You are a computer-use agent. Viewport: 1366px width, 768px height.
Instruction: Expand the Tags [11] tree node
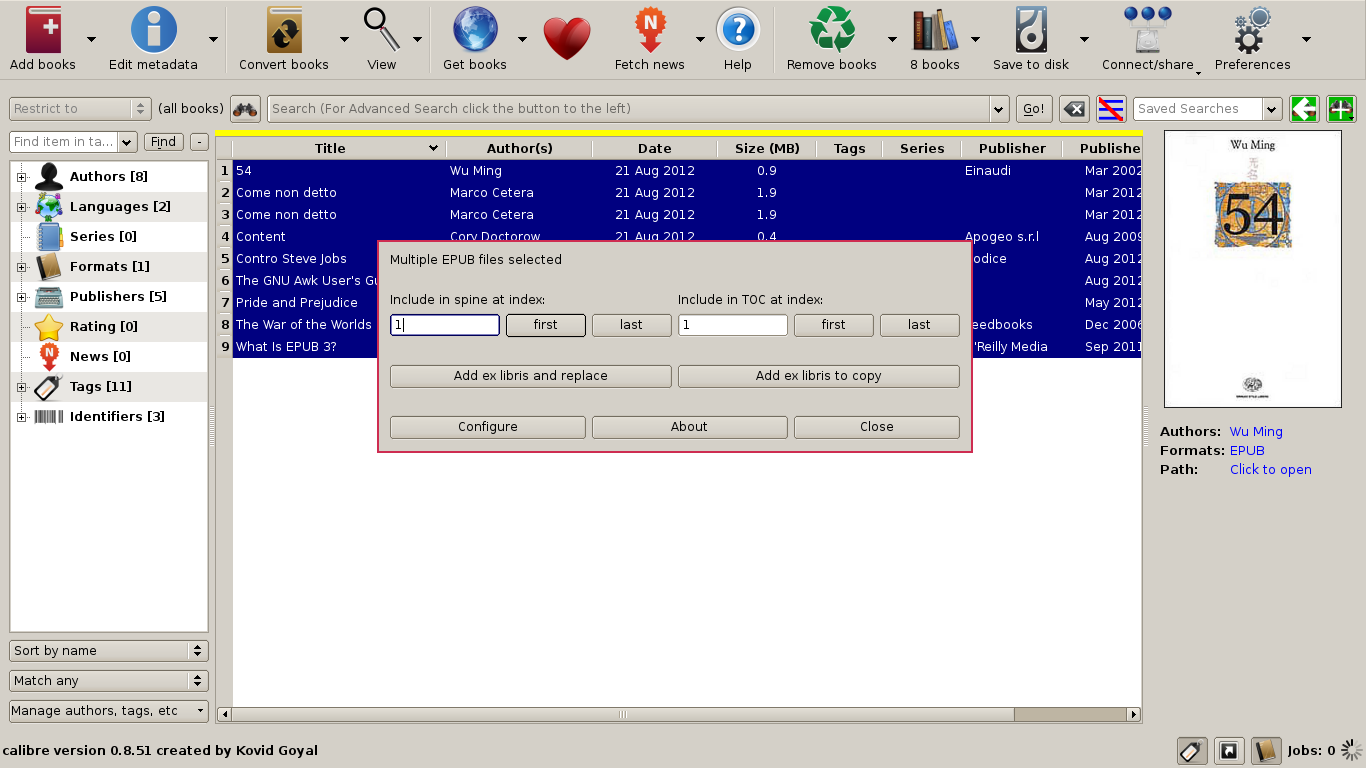[x=21, y=387]
